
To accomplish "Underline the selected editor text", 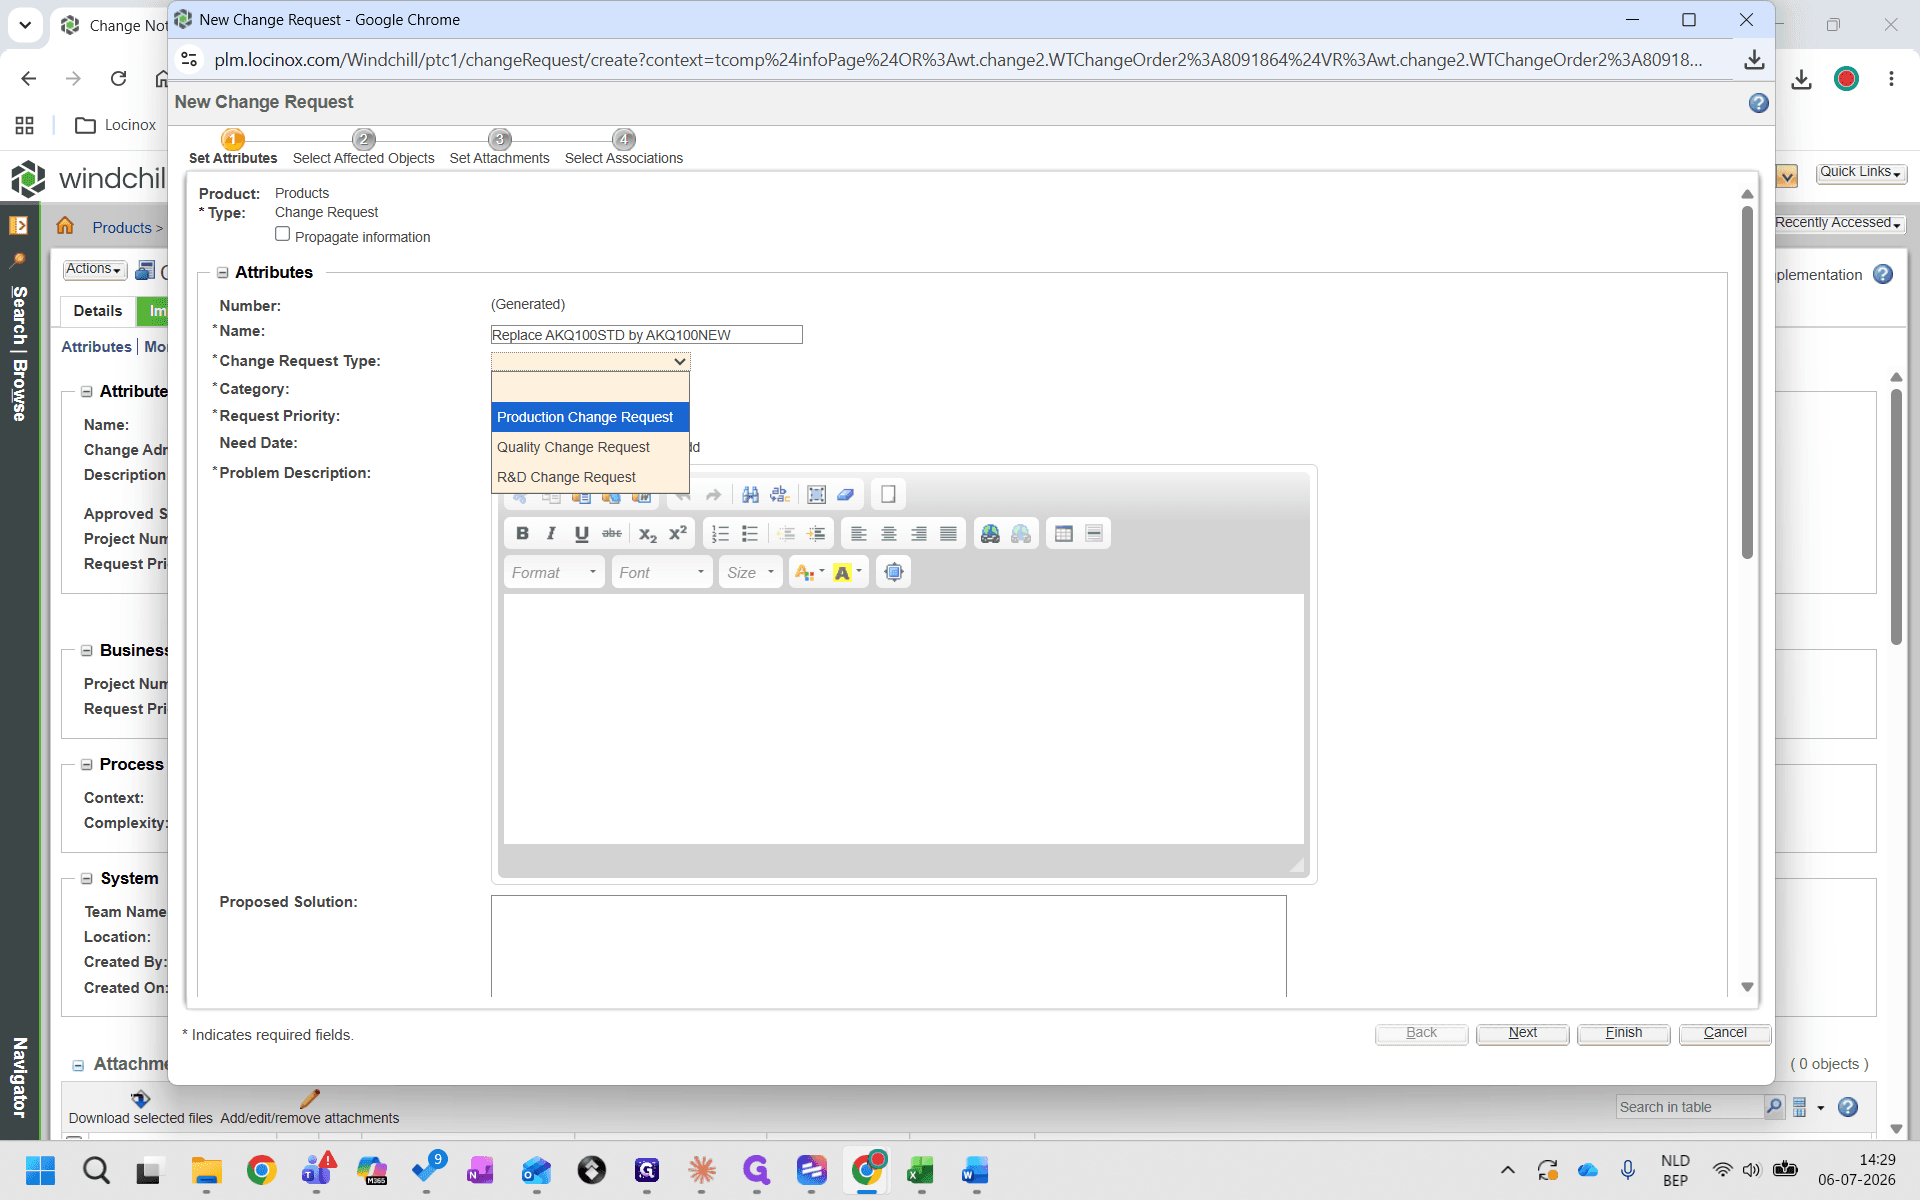I will tap(581, 533).
